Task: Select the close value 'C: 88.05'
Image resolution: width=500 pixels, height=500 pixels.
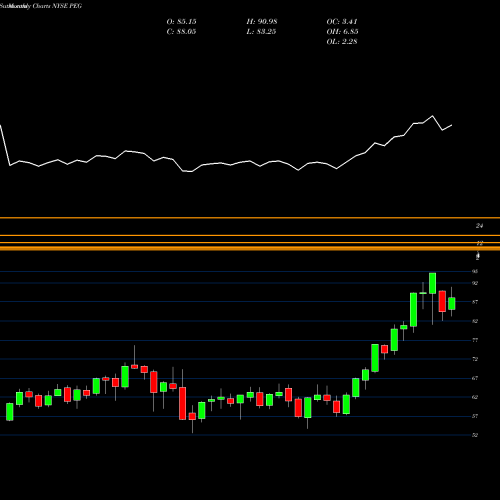Action: (181, 32)
